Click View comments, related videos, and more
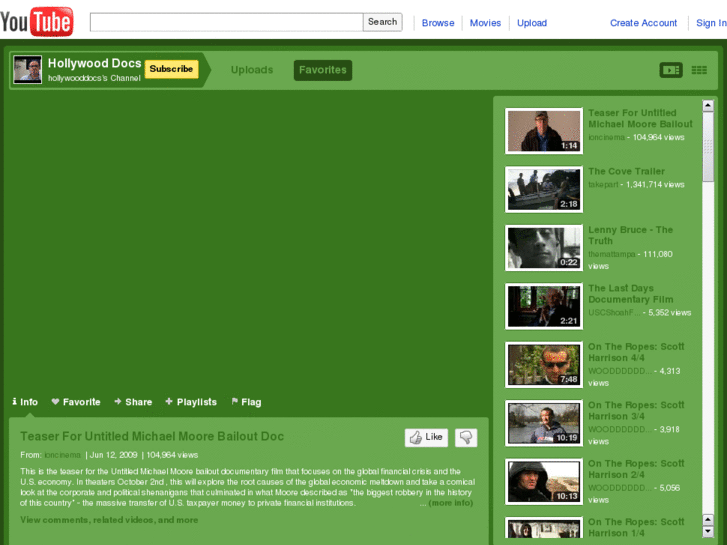This screenshot has height=545, width=727. pos(109,520)
